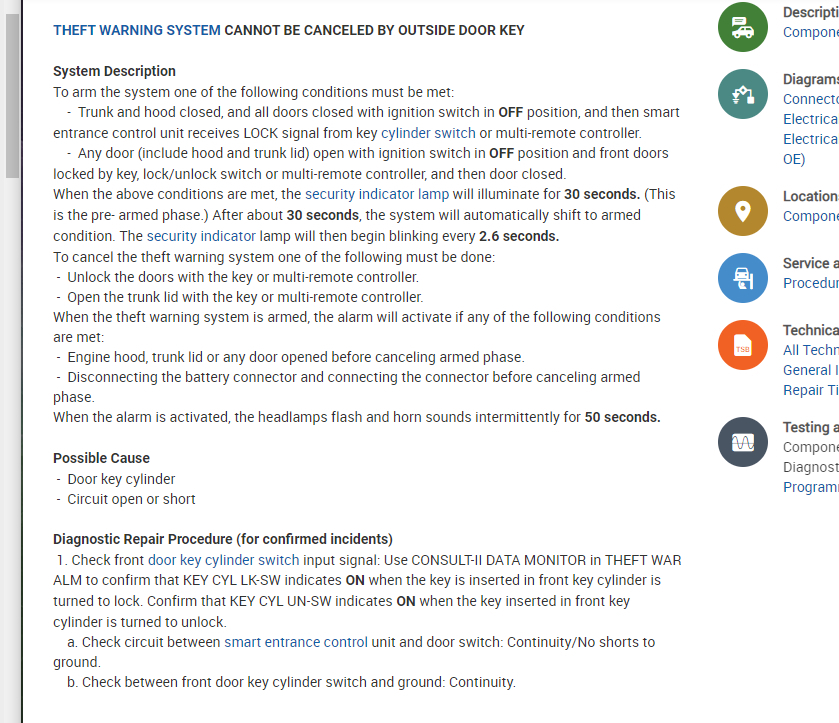Open the 'Compone...' link under Locations
Viewport: 839px width, 723px height.
pos(810,216)
